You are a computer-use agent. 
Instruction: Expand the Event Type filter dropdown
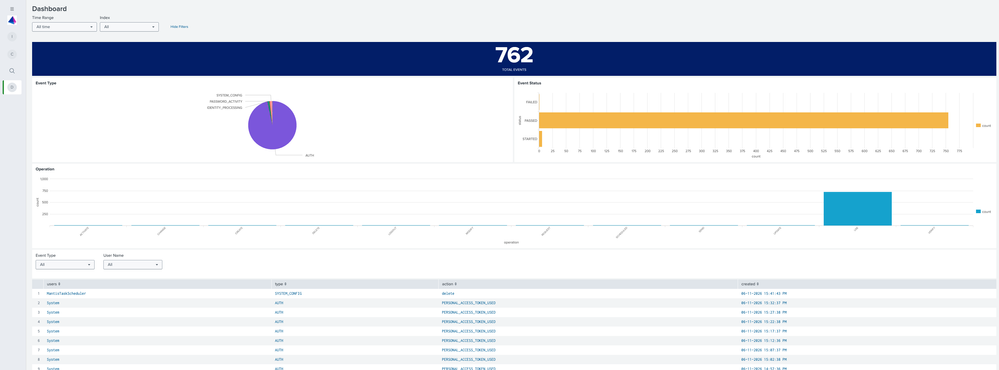(65, 264)
